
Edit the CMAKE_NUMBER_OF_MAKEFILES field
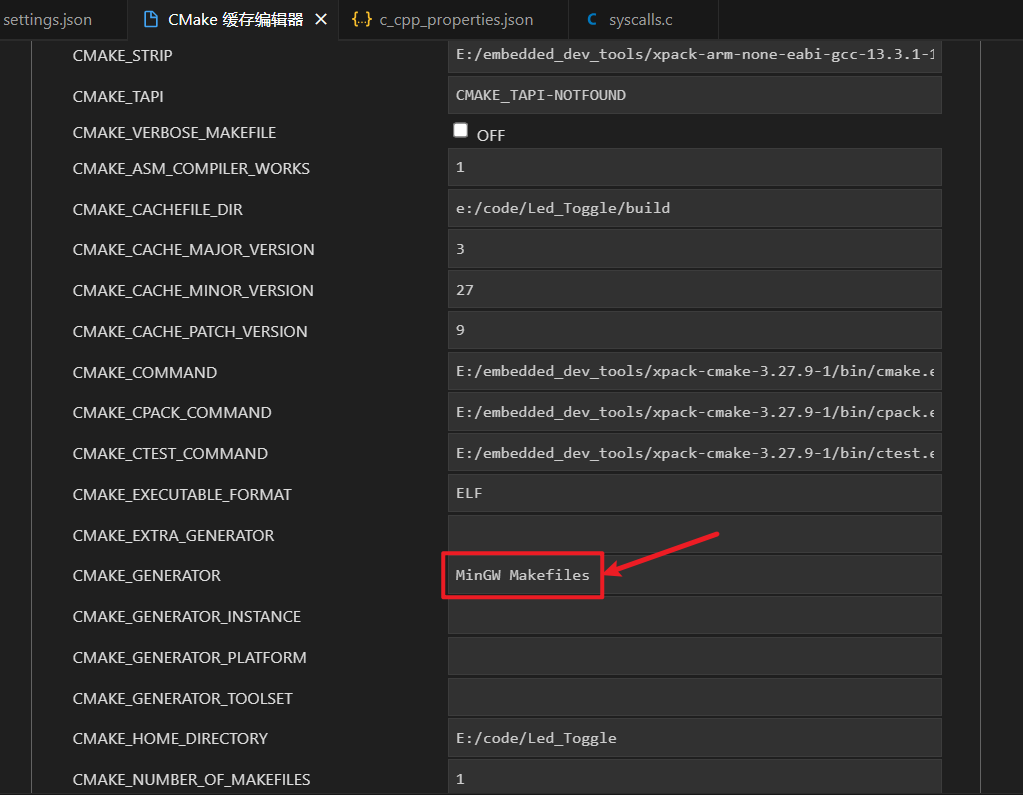pos(695,777)
